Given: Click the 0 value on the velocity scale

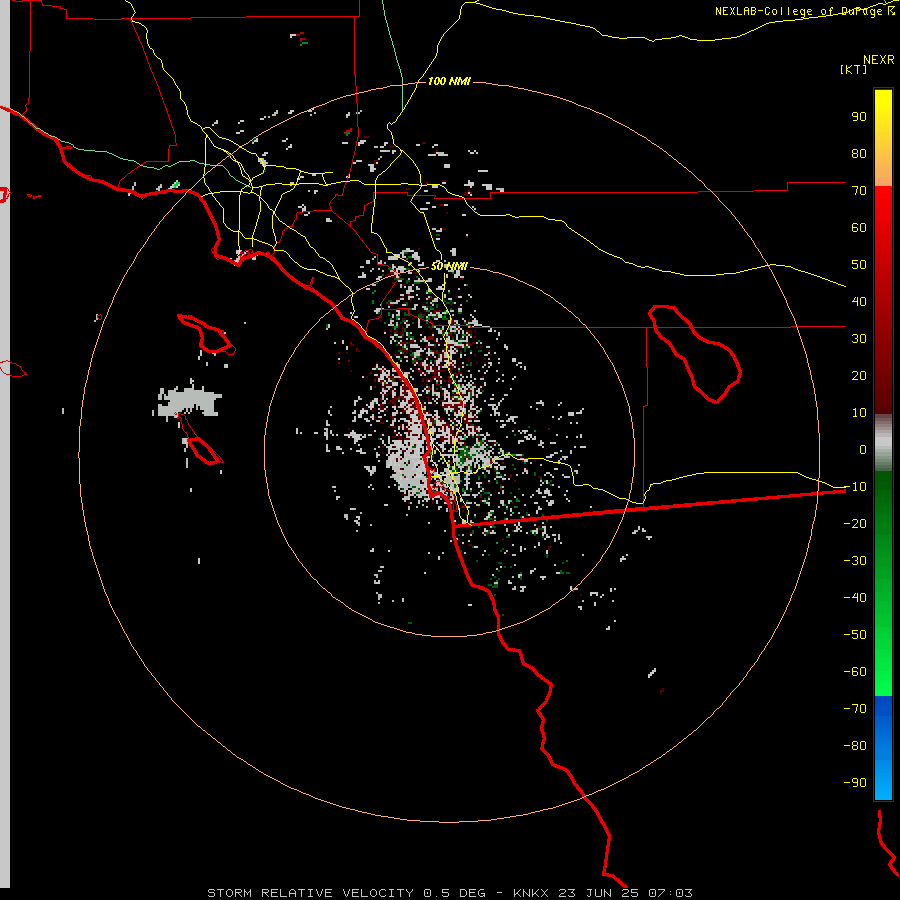Looking at the screenshot, I should click(x=863, y=449).
